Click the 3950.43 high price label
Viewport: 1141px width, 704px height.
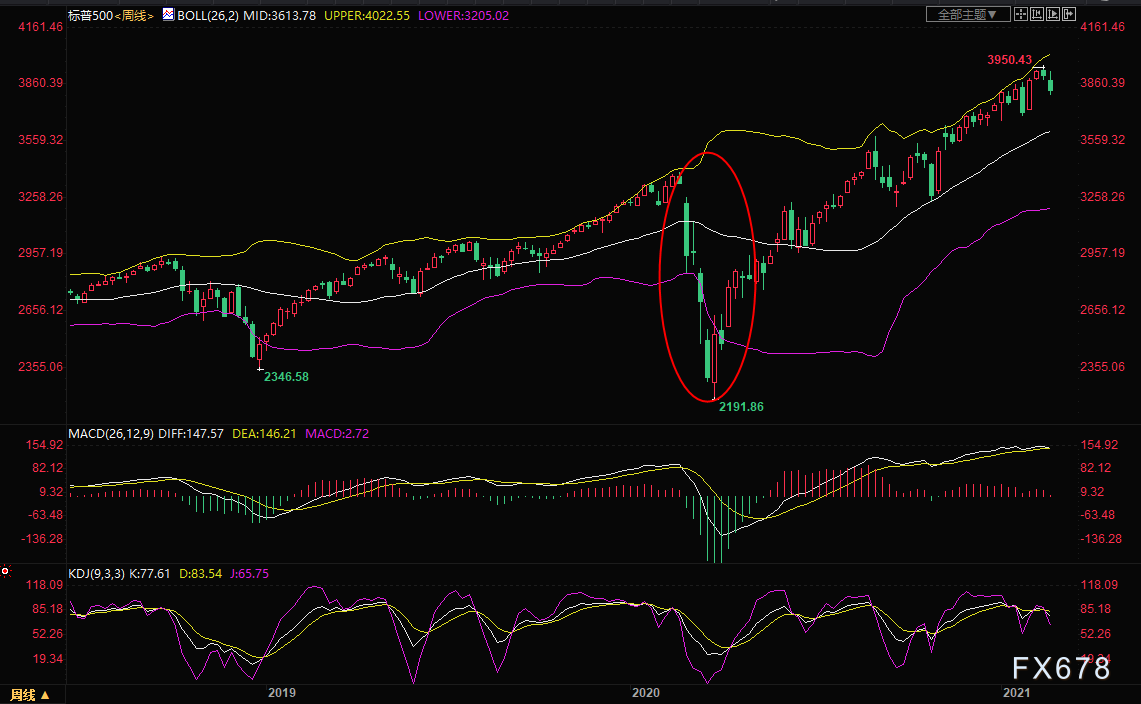(1009, 60)
